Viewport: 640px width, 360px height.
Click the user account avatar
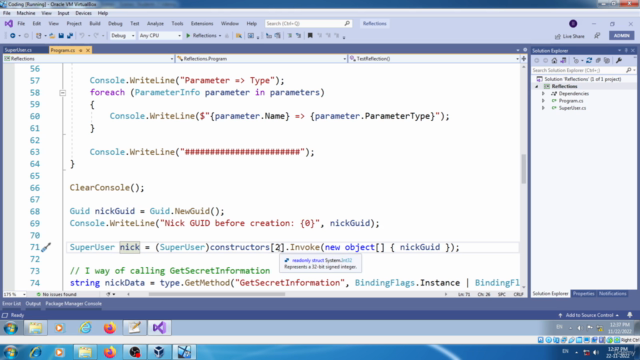tap(573, 24)
